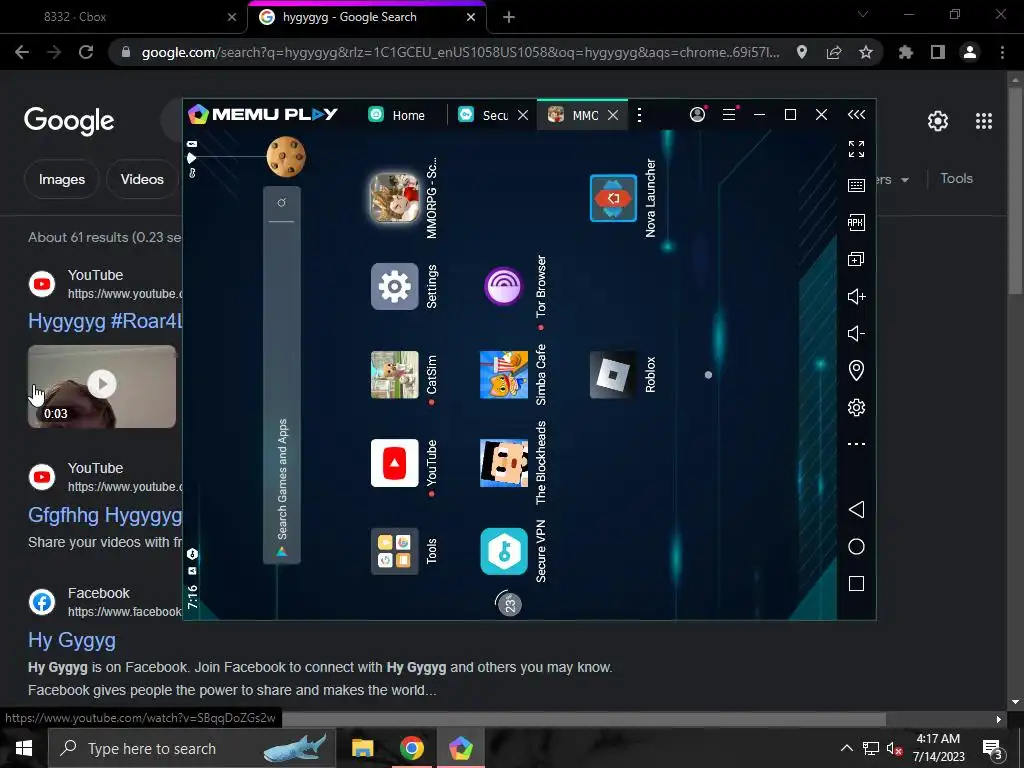Open the Settings app in MEmu
The width and height of the screenshot is (1024, 768).
coord(394,287)
